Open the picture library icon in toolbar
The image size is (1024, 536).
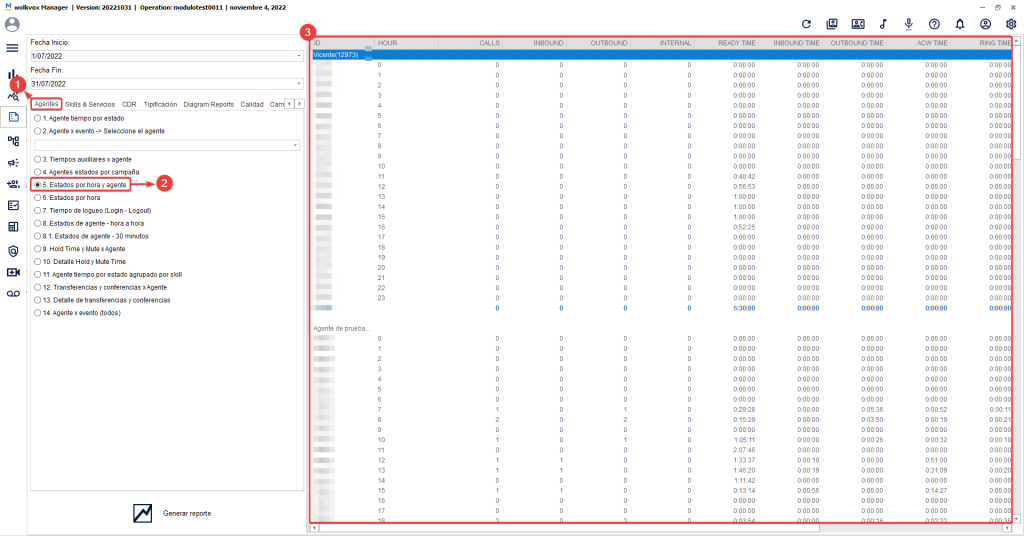[x=832, y=24]
